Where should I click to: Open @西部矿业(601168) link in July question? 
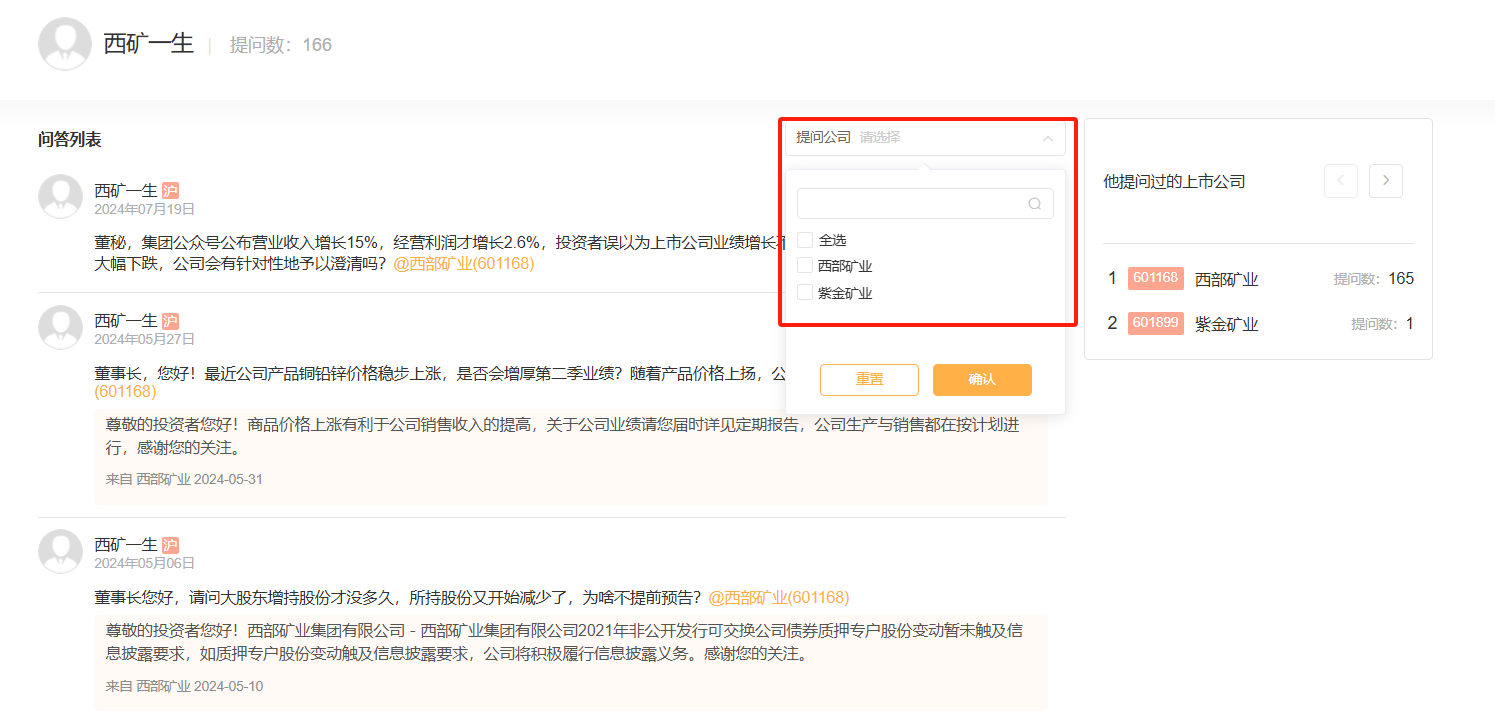click(x=463, y=264)
